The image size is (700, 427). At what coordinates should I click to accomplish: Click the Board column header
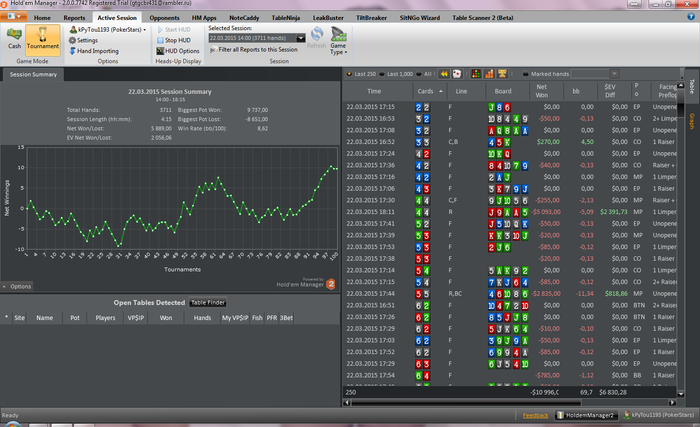tap(503, 91)
